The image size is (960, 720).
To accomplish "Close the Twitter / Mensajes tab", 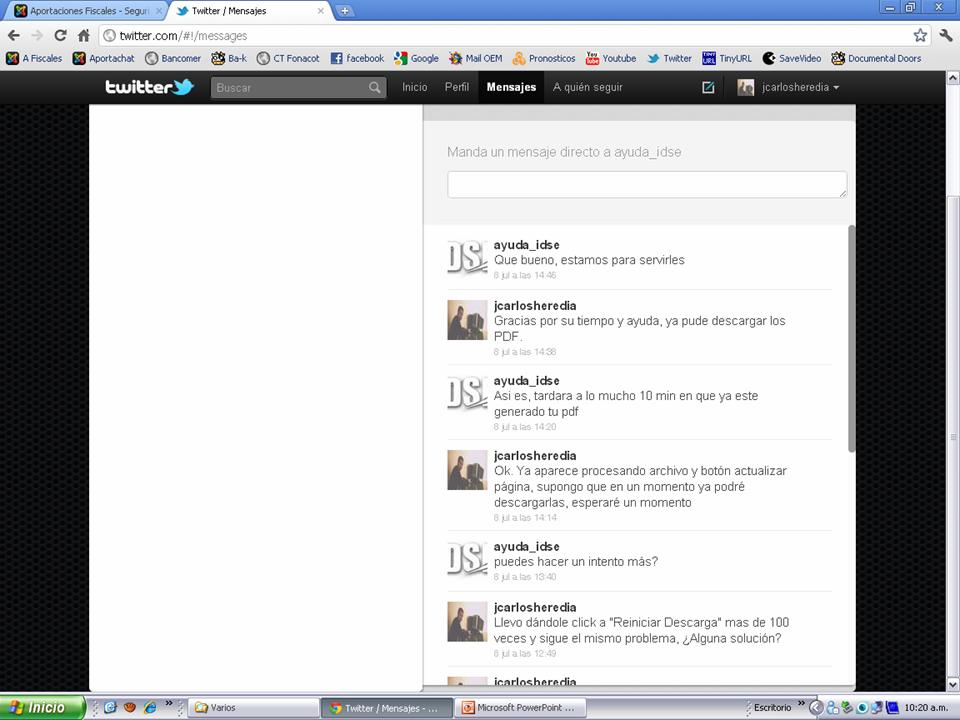I will [x=320, y=11].
